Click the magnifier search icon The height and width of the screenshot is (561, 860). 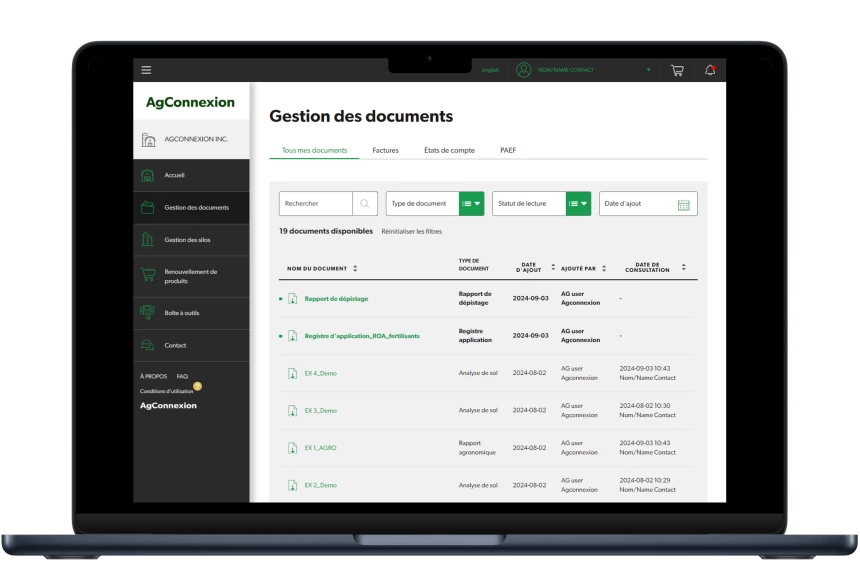pos(366,204)
